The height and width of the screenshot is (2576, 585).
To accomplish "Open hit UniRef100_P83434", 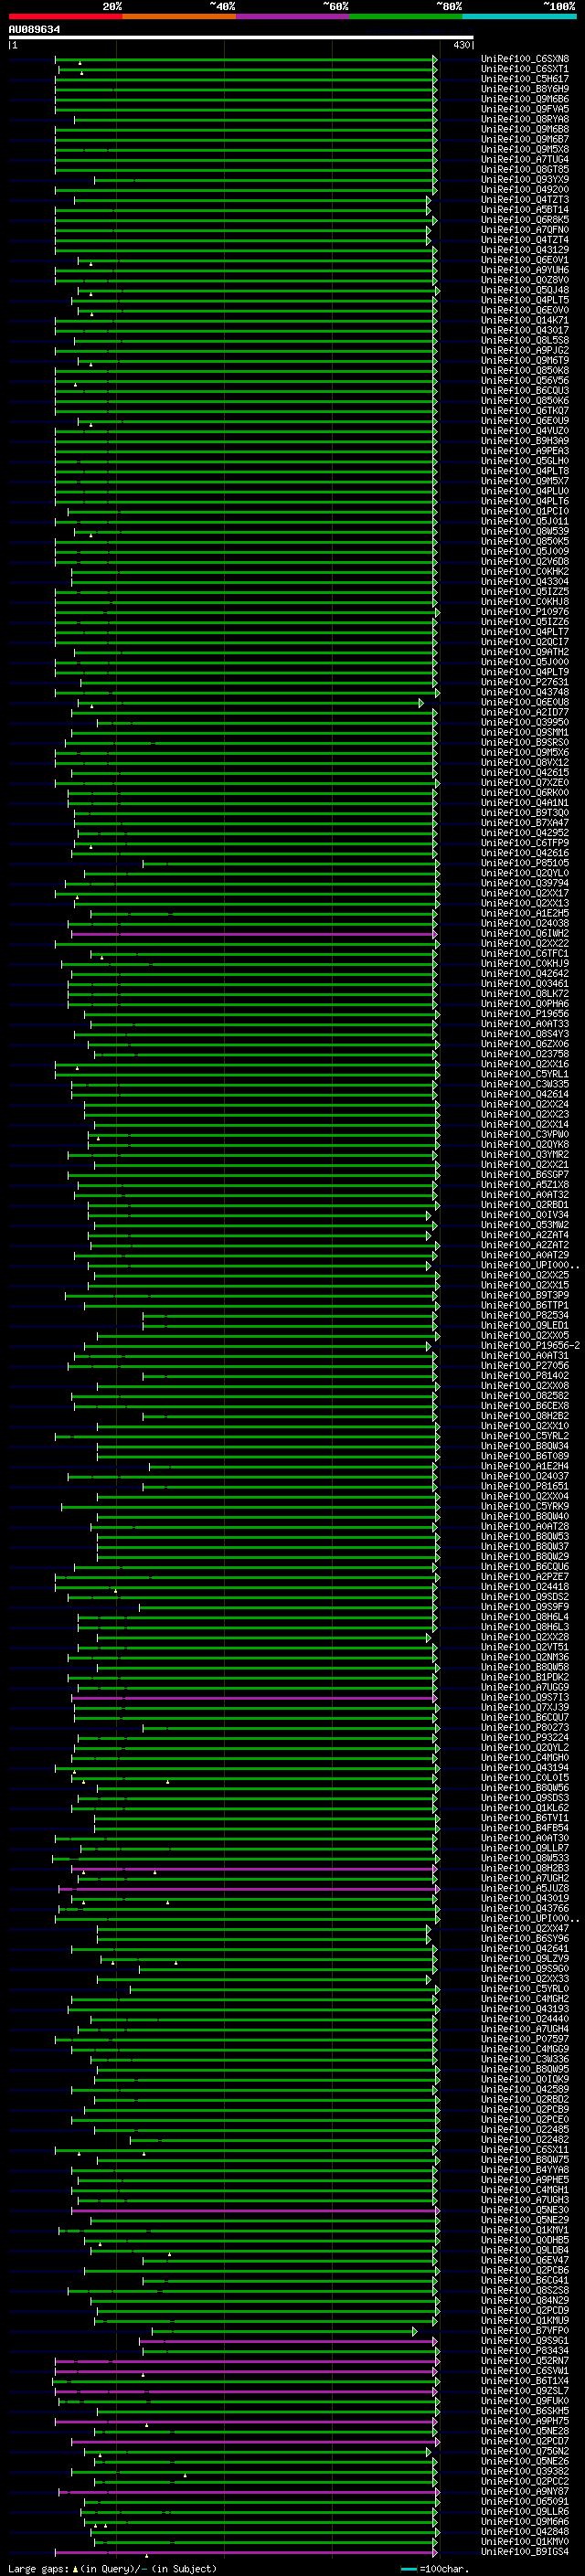I will [524, 2351].
